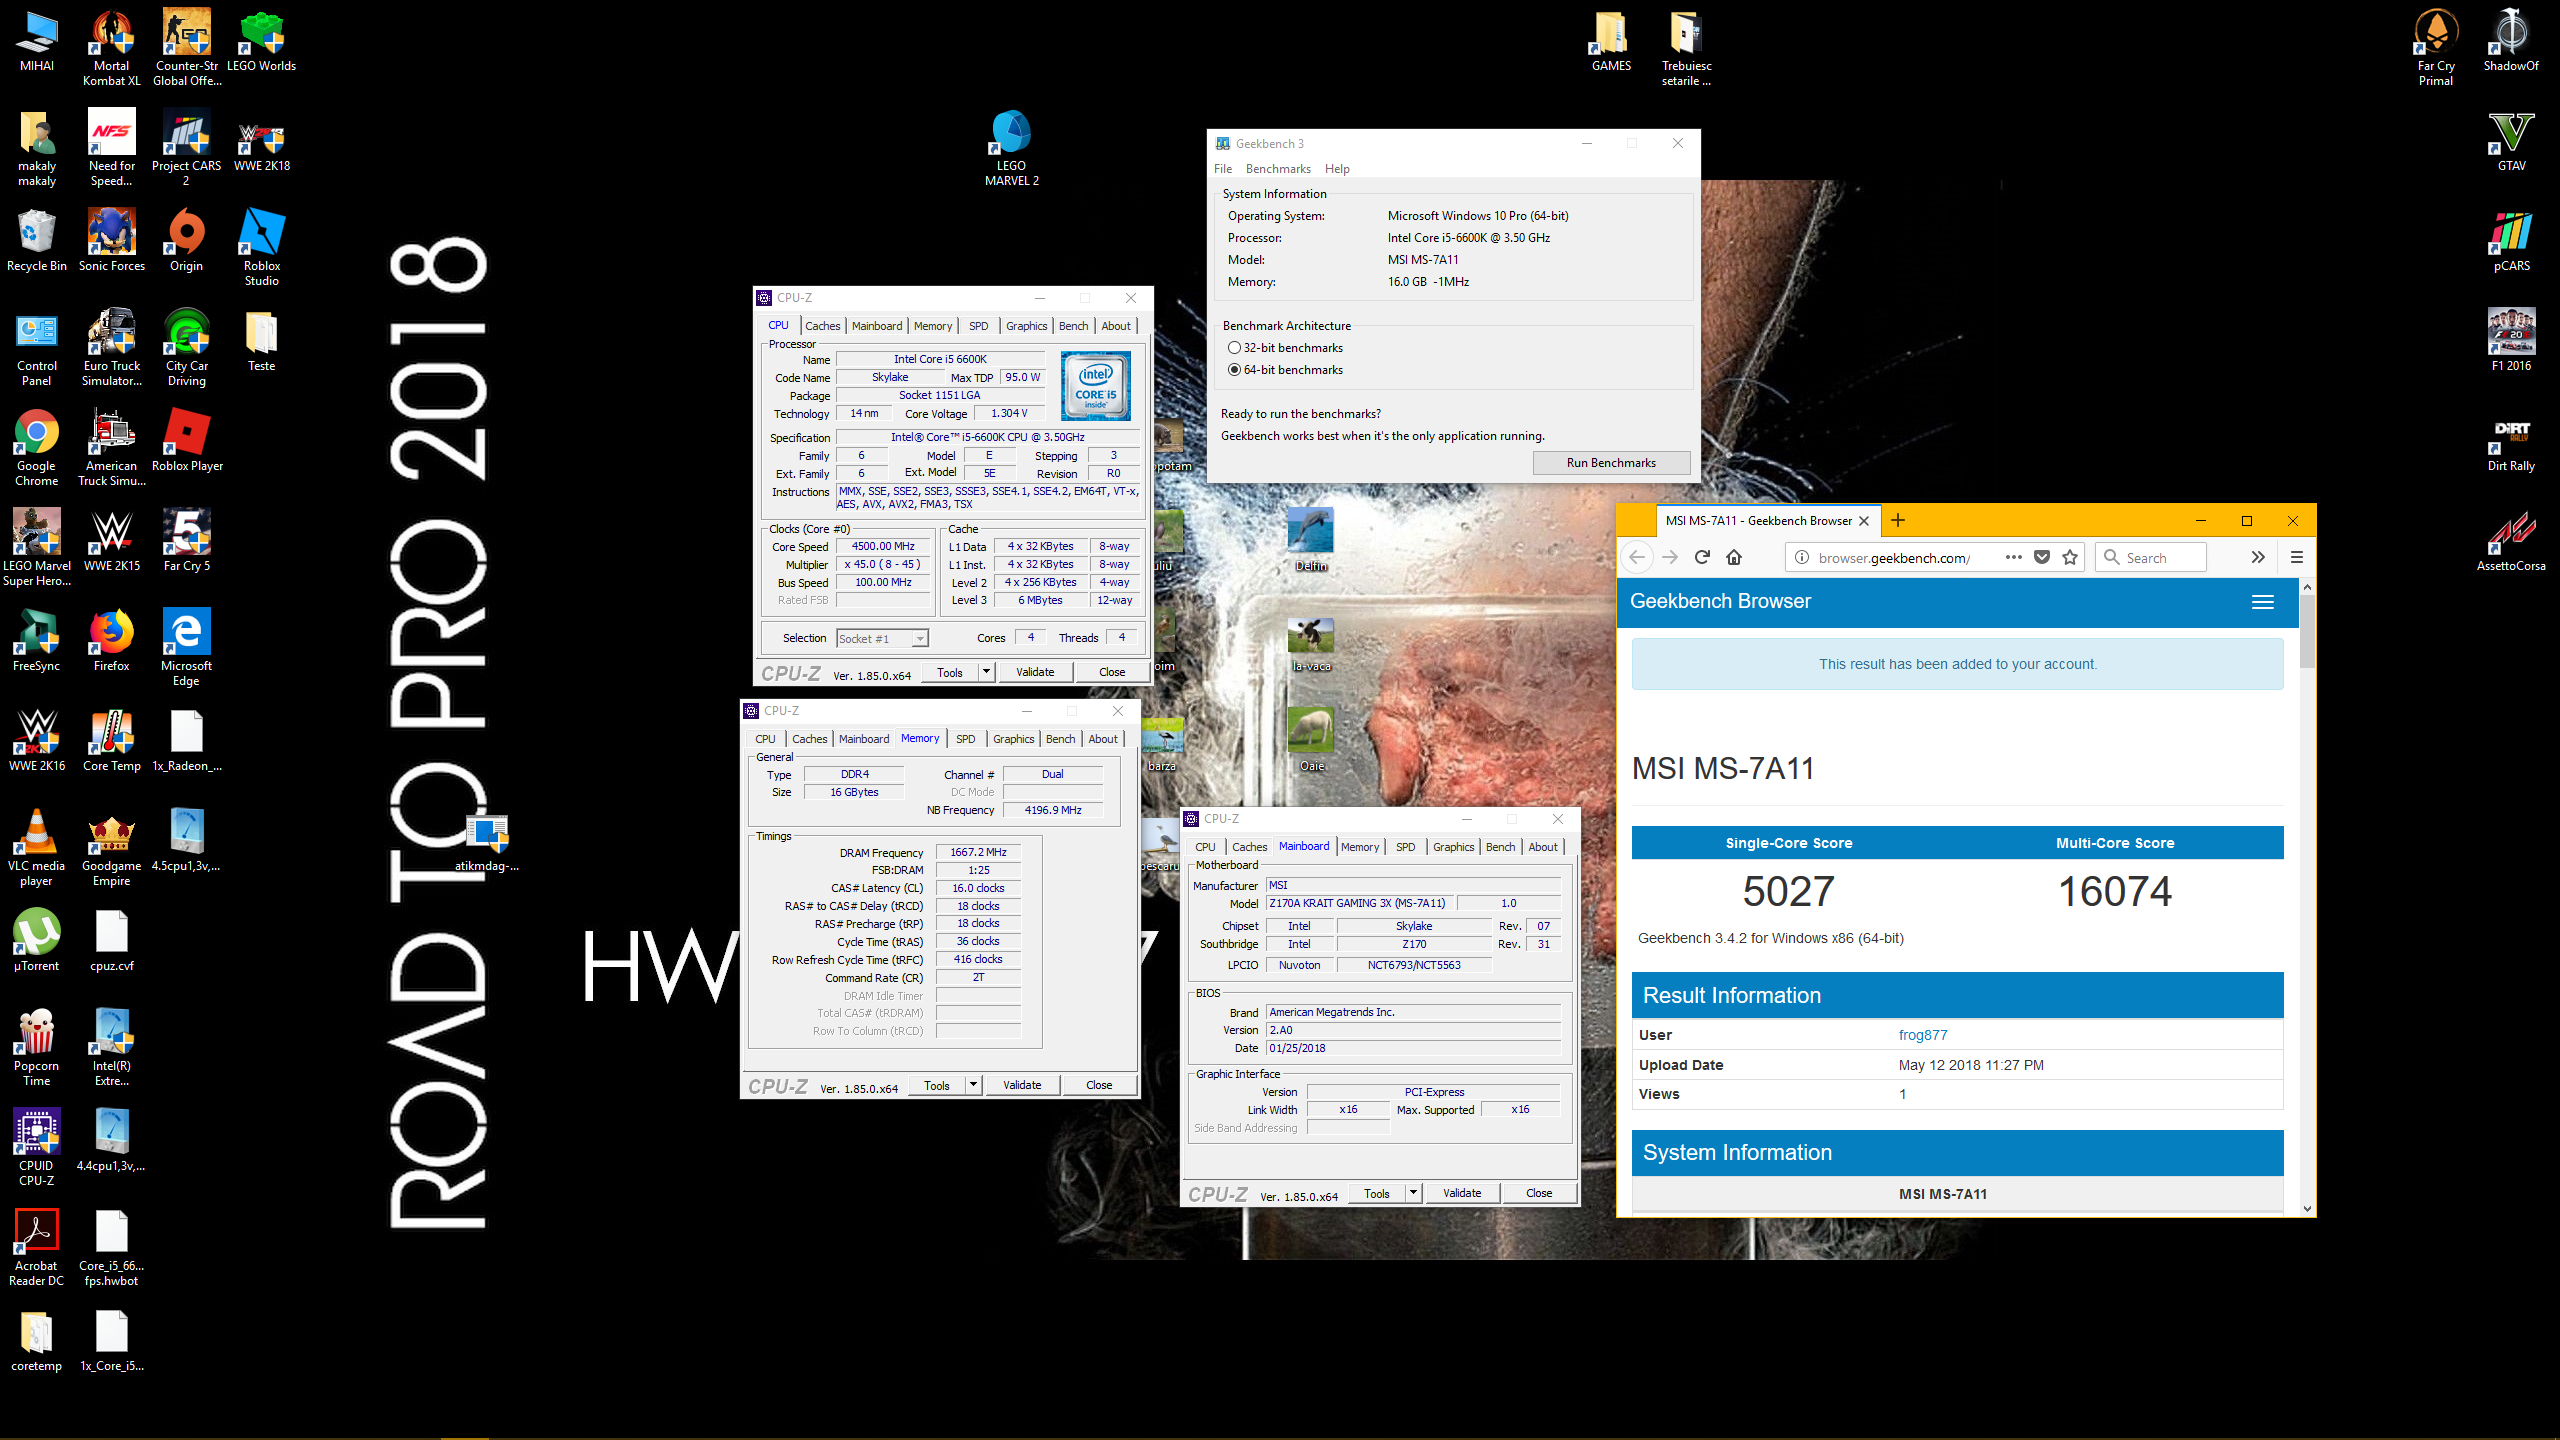Open the GAMES folder on the desktop
Viewport: 2560px width, 1440px height.
1611,42
